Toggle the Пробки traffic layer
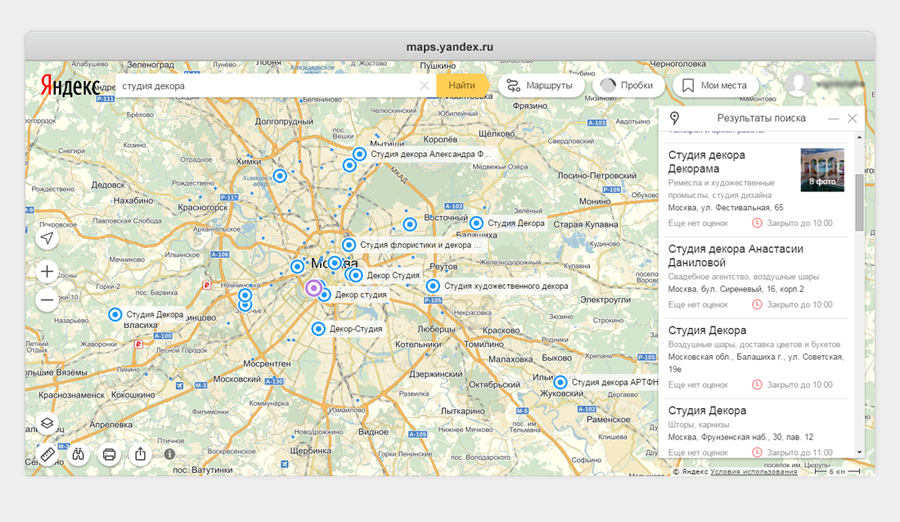Viewport: 900px width, 522px height. tap(626, 86)
